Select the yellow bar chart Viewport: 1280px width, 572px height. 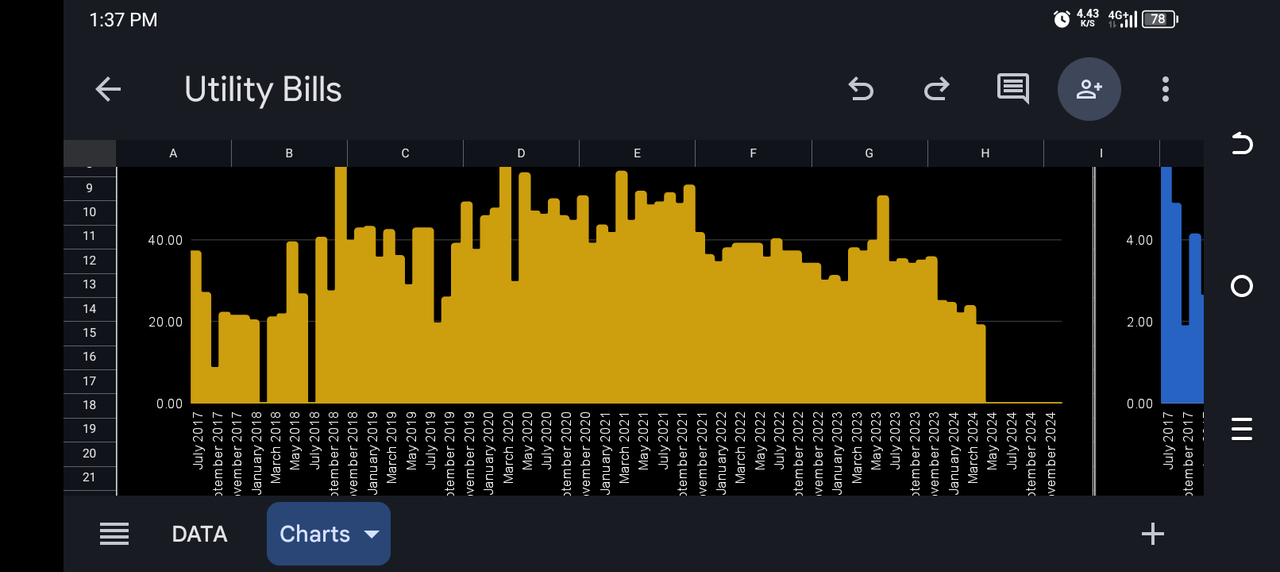coord(605,330)
